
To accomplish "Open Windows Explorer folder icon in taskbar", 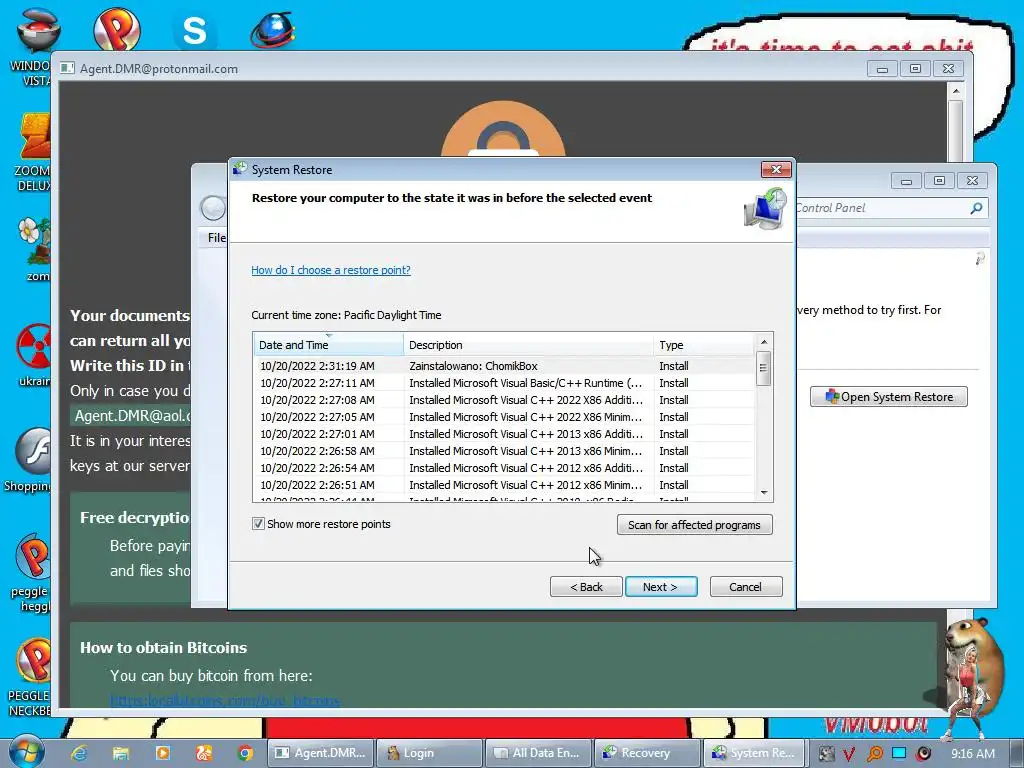I will click(x=121, y=753).
